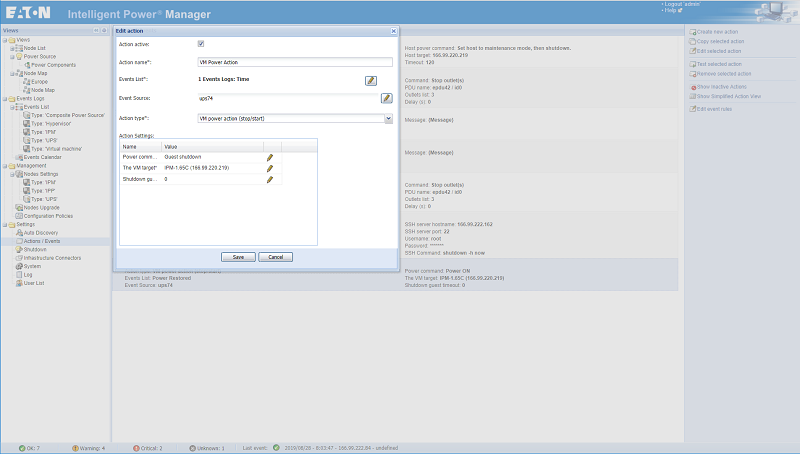Edit the VM target setting with its pencil
This screenshot has width=800, height=454.
(270, 168)
